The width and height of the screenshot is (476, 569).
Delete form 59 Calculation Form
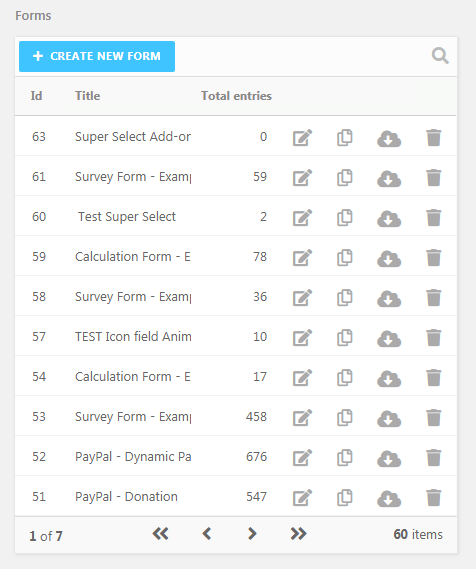pos(434,258)
